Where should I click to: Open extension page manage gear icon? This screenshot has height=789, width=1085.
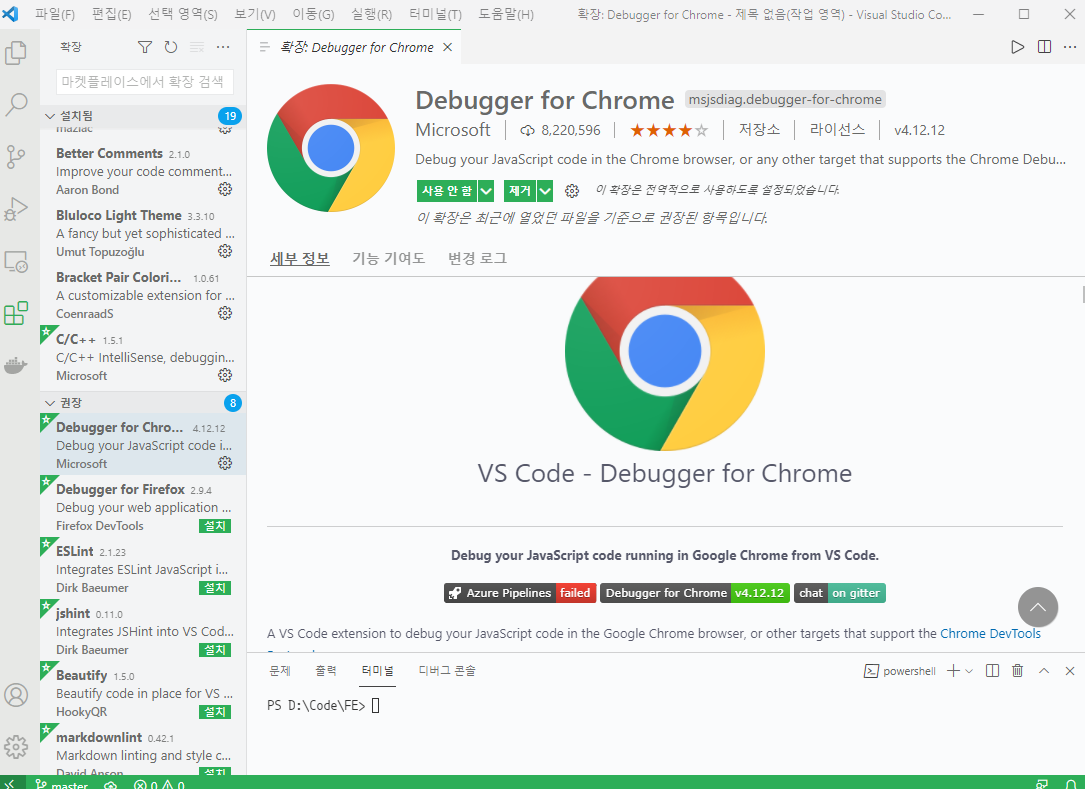pos(572,190)
